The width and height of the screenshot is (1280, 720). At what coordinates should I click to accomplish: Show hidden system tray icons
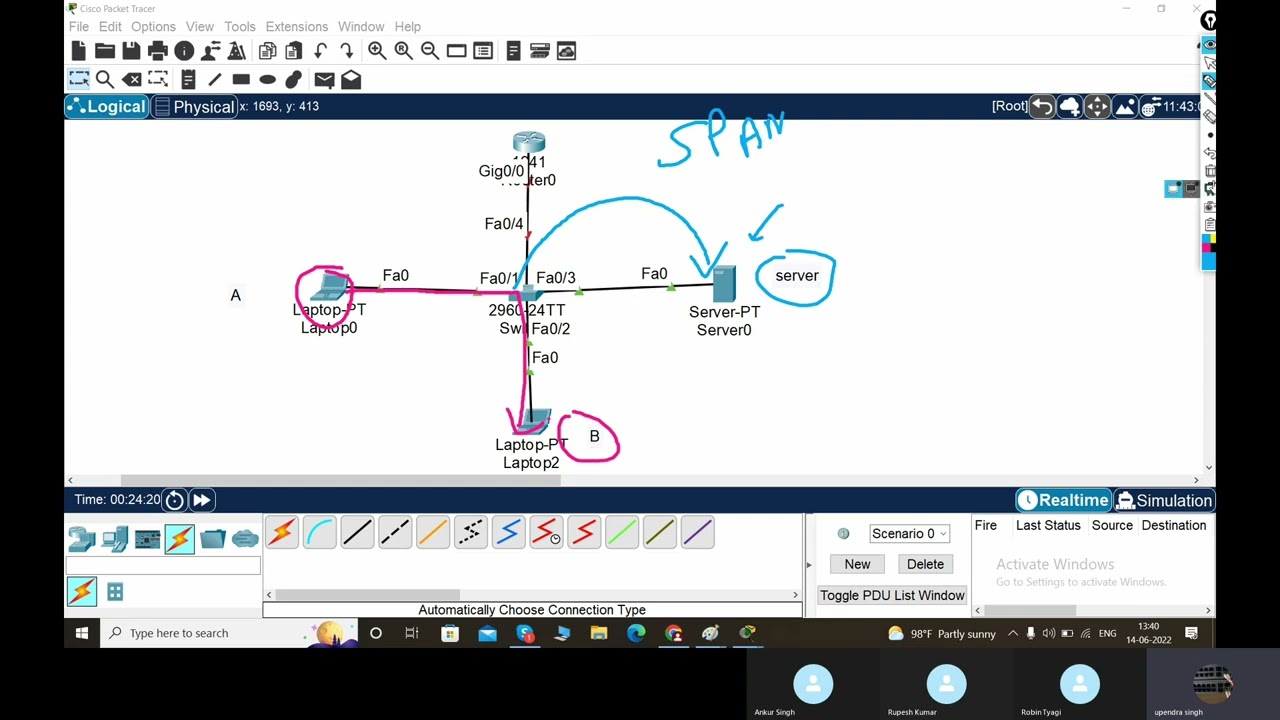pyautogui.click(x=1013, y=633)
